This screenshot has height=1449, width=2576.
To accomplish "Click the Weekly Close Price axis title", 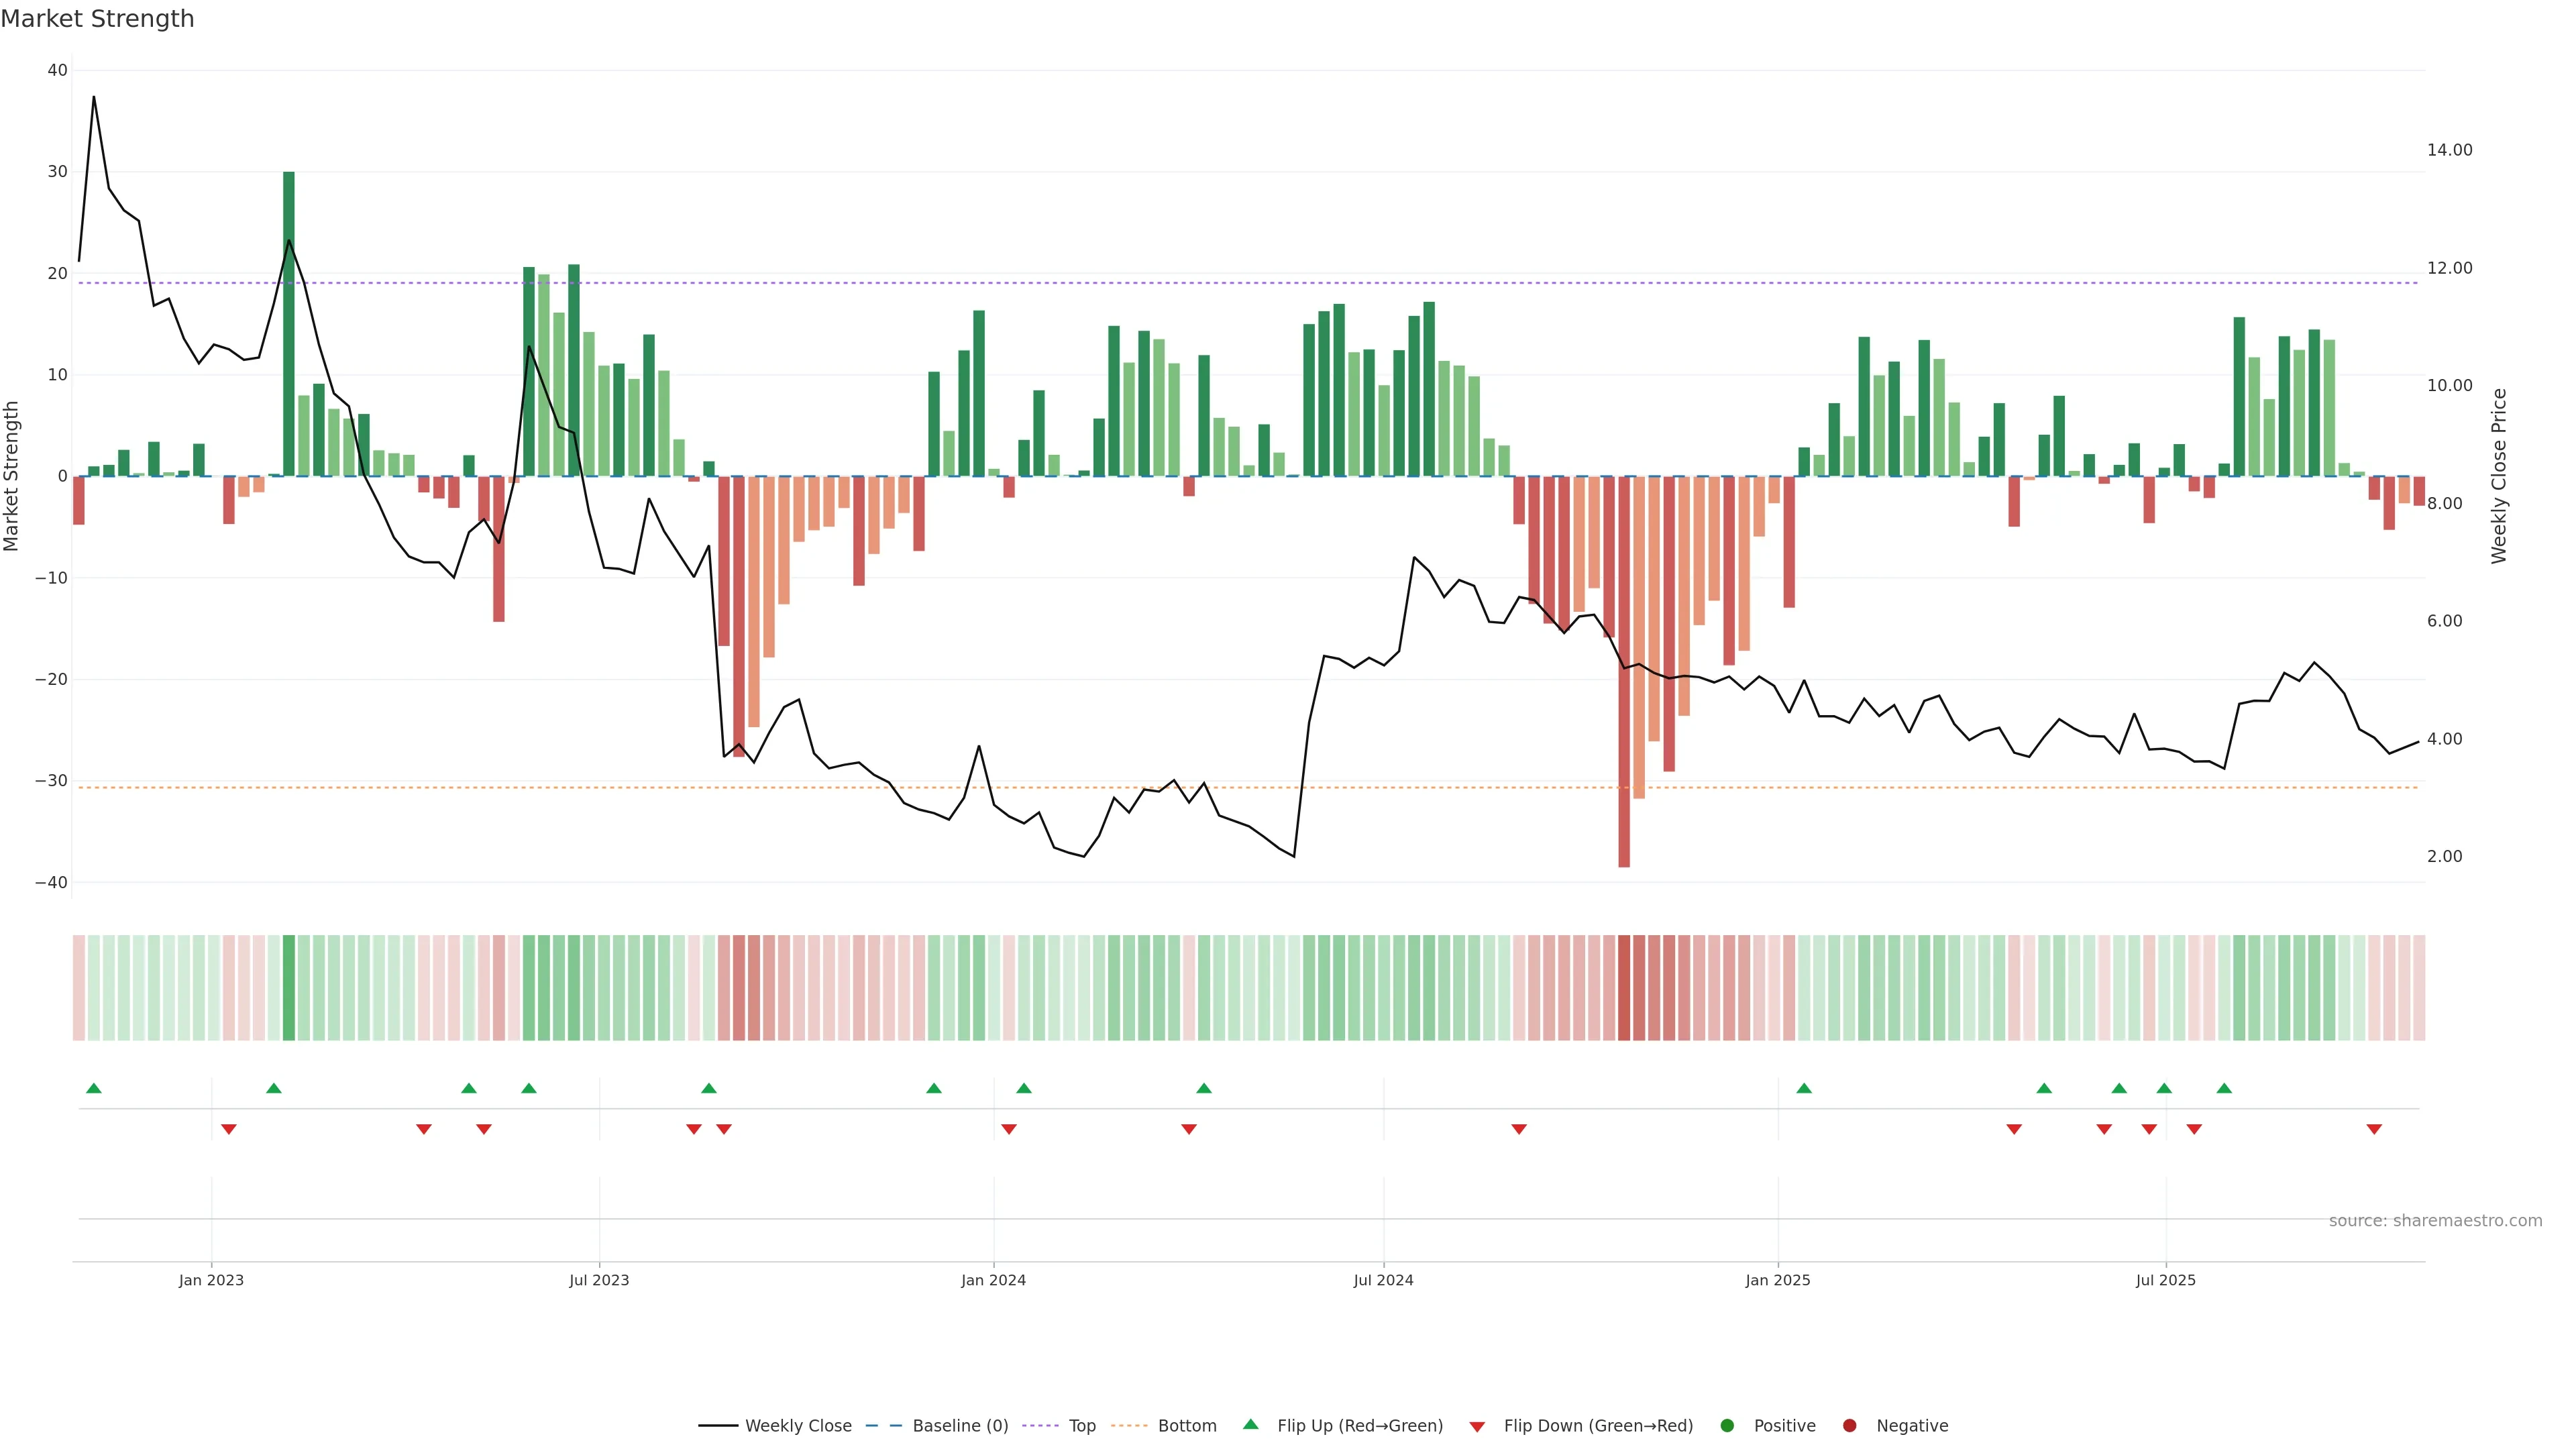I will click(x=2498, y=476).
